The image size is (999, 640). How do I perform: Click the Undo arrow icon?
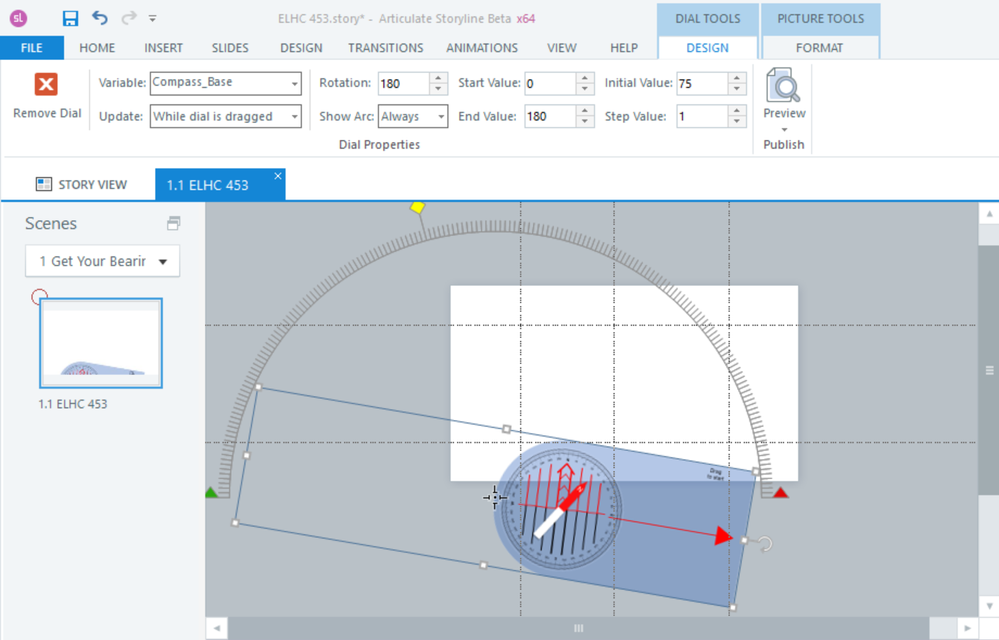click(99, 18)
